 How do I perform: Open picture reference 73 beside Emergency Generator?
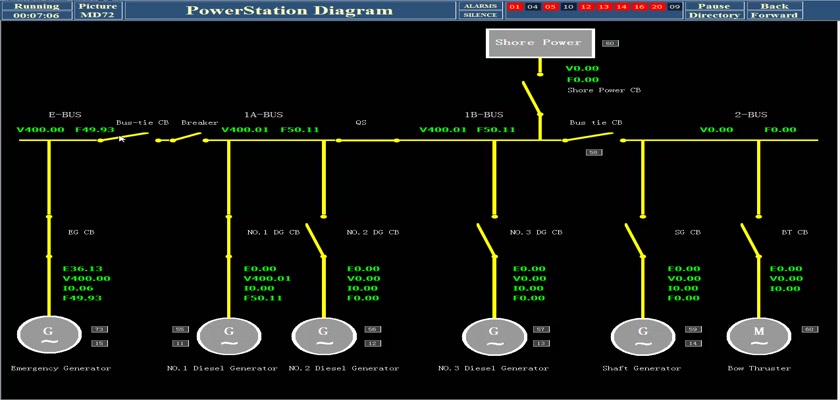pyautogui.click(x=99, y=329)
